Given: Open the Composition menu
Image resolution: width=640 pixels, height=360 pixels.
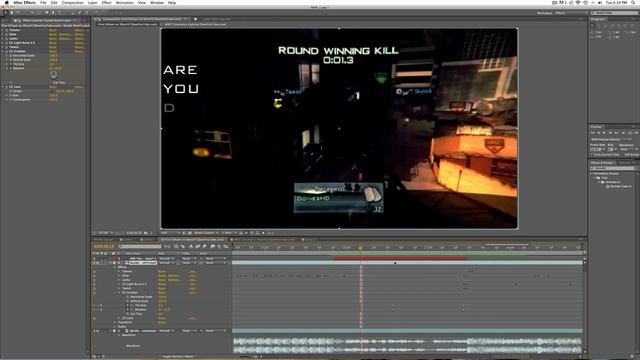Looking at the screenshot, I should 73,2.
